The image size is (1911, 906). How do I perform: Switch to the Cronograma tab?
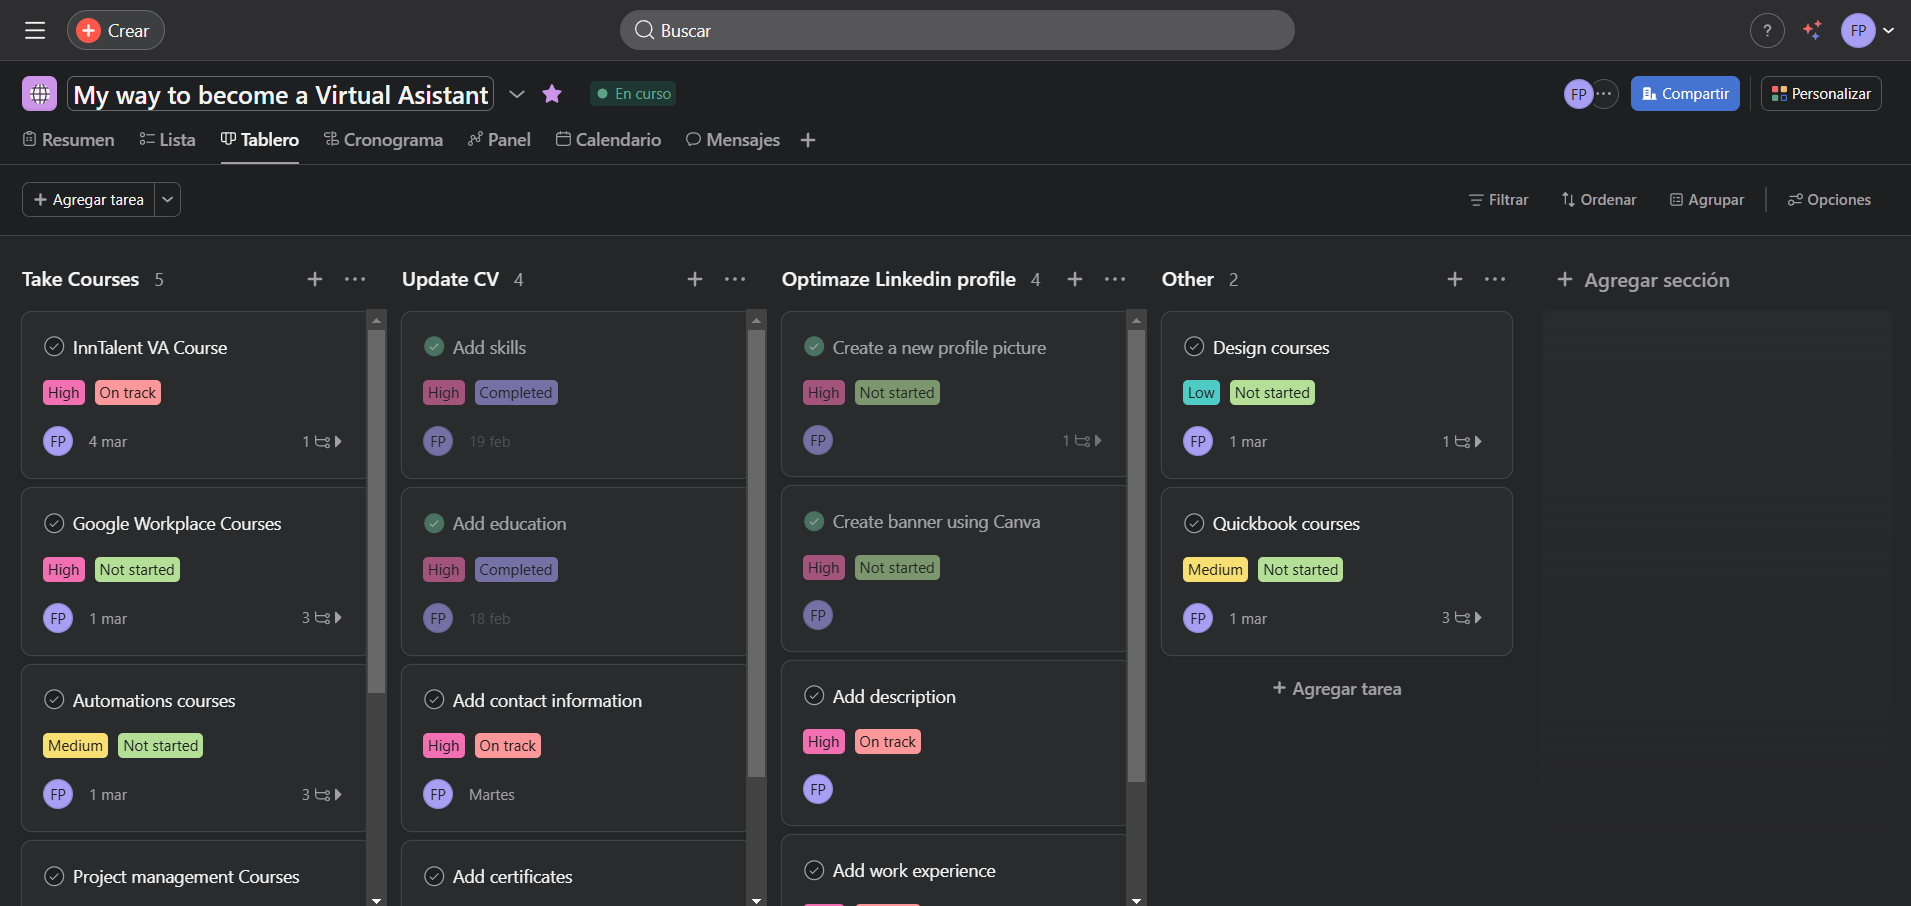pos(383,140)
